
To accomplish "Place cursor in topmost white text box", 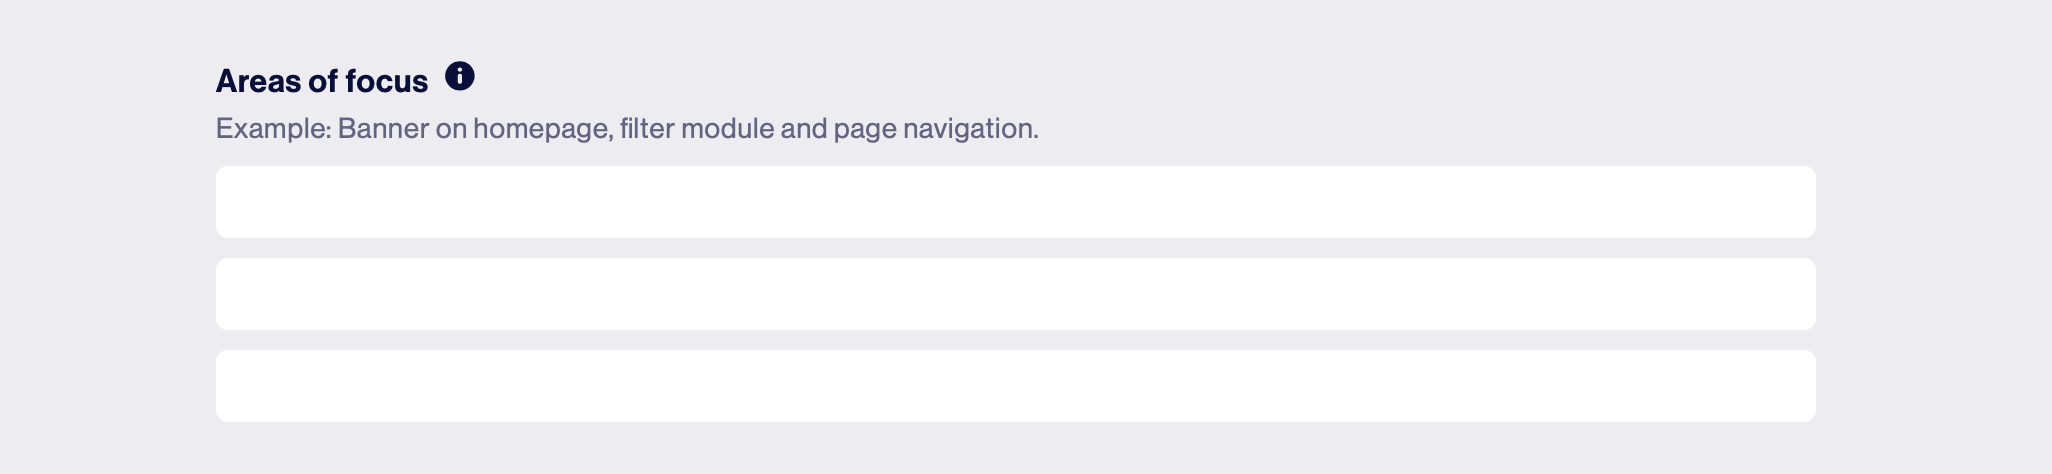I will (1015, 202).
